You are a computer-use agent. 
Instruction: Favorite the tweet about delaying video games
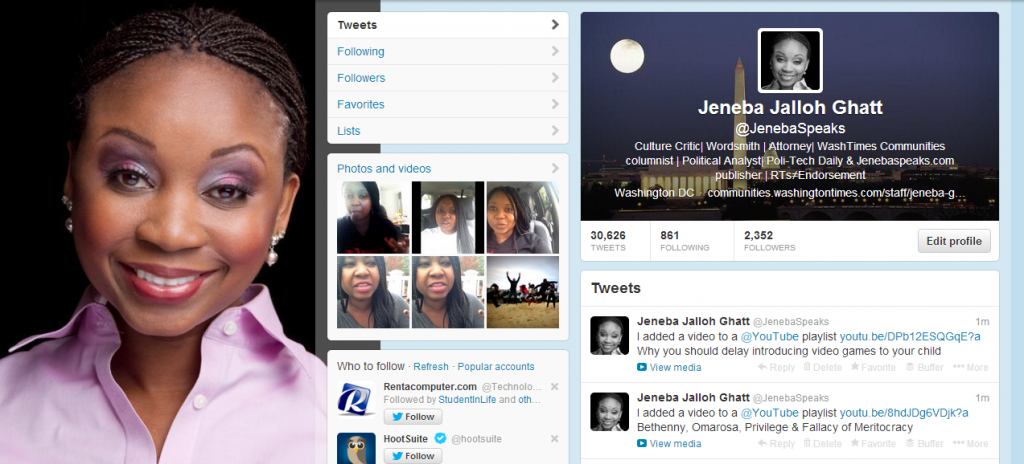coord(873,367)
